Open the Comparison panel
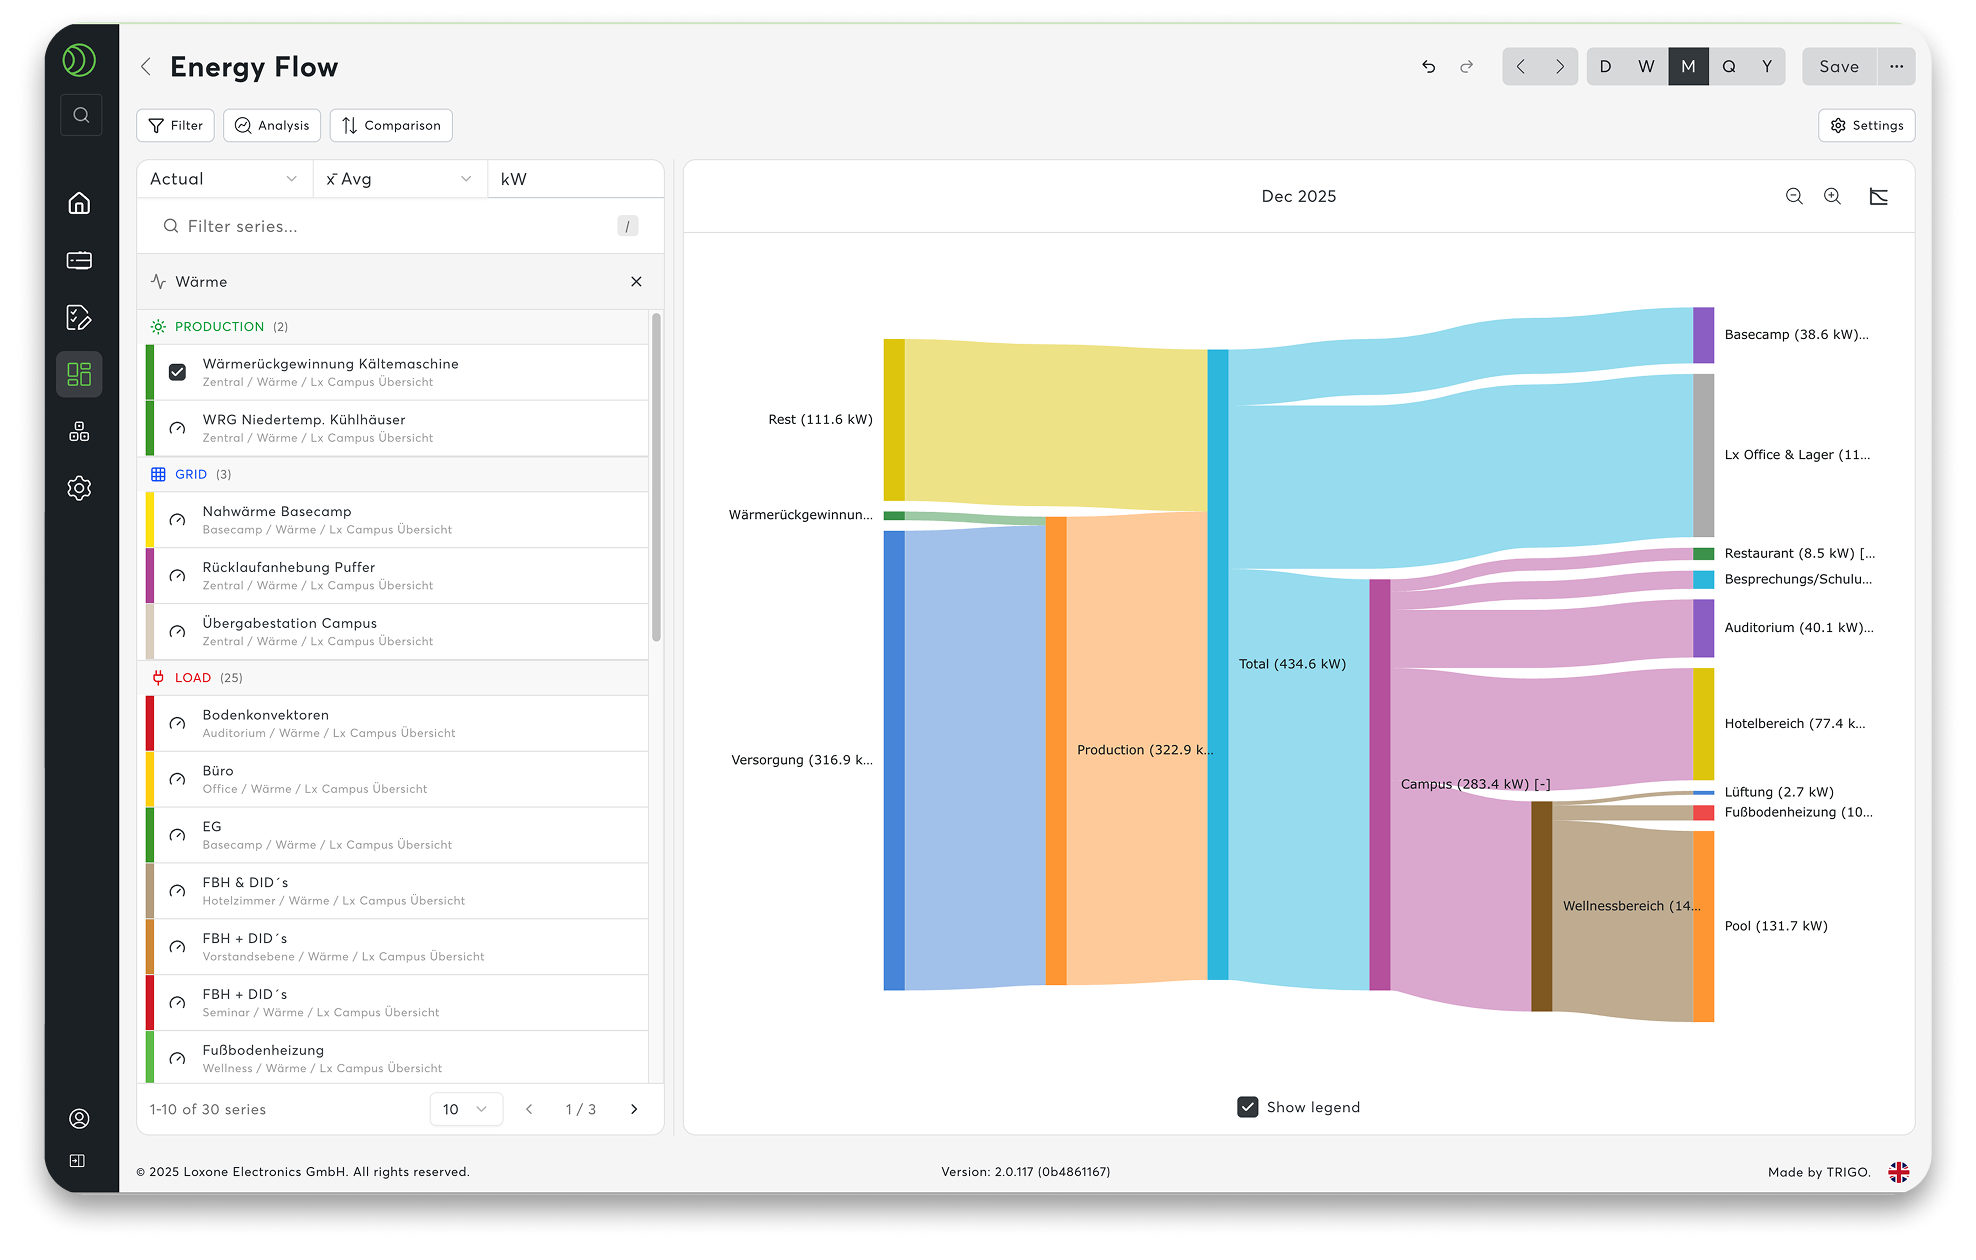This screenshot has height=1260, width=1976. (x=391, y=125)
